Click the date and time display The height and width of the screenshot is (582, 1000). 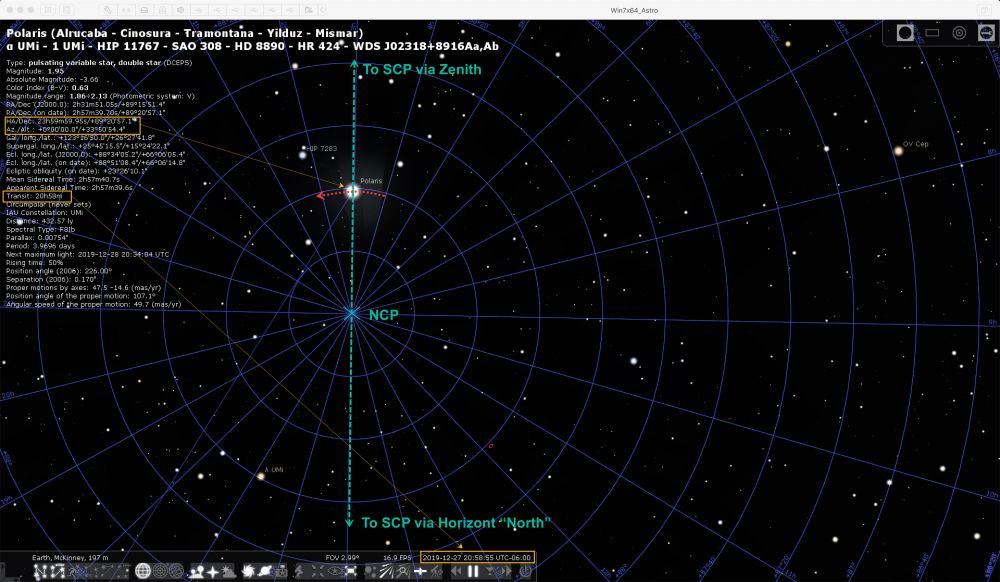point(477,556)
